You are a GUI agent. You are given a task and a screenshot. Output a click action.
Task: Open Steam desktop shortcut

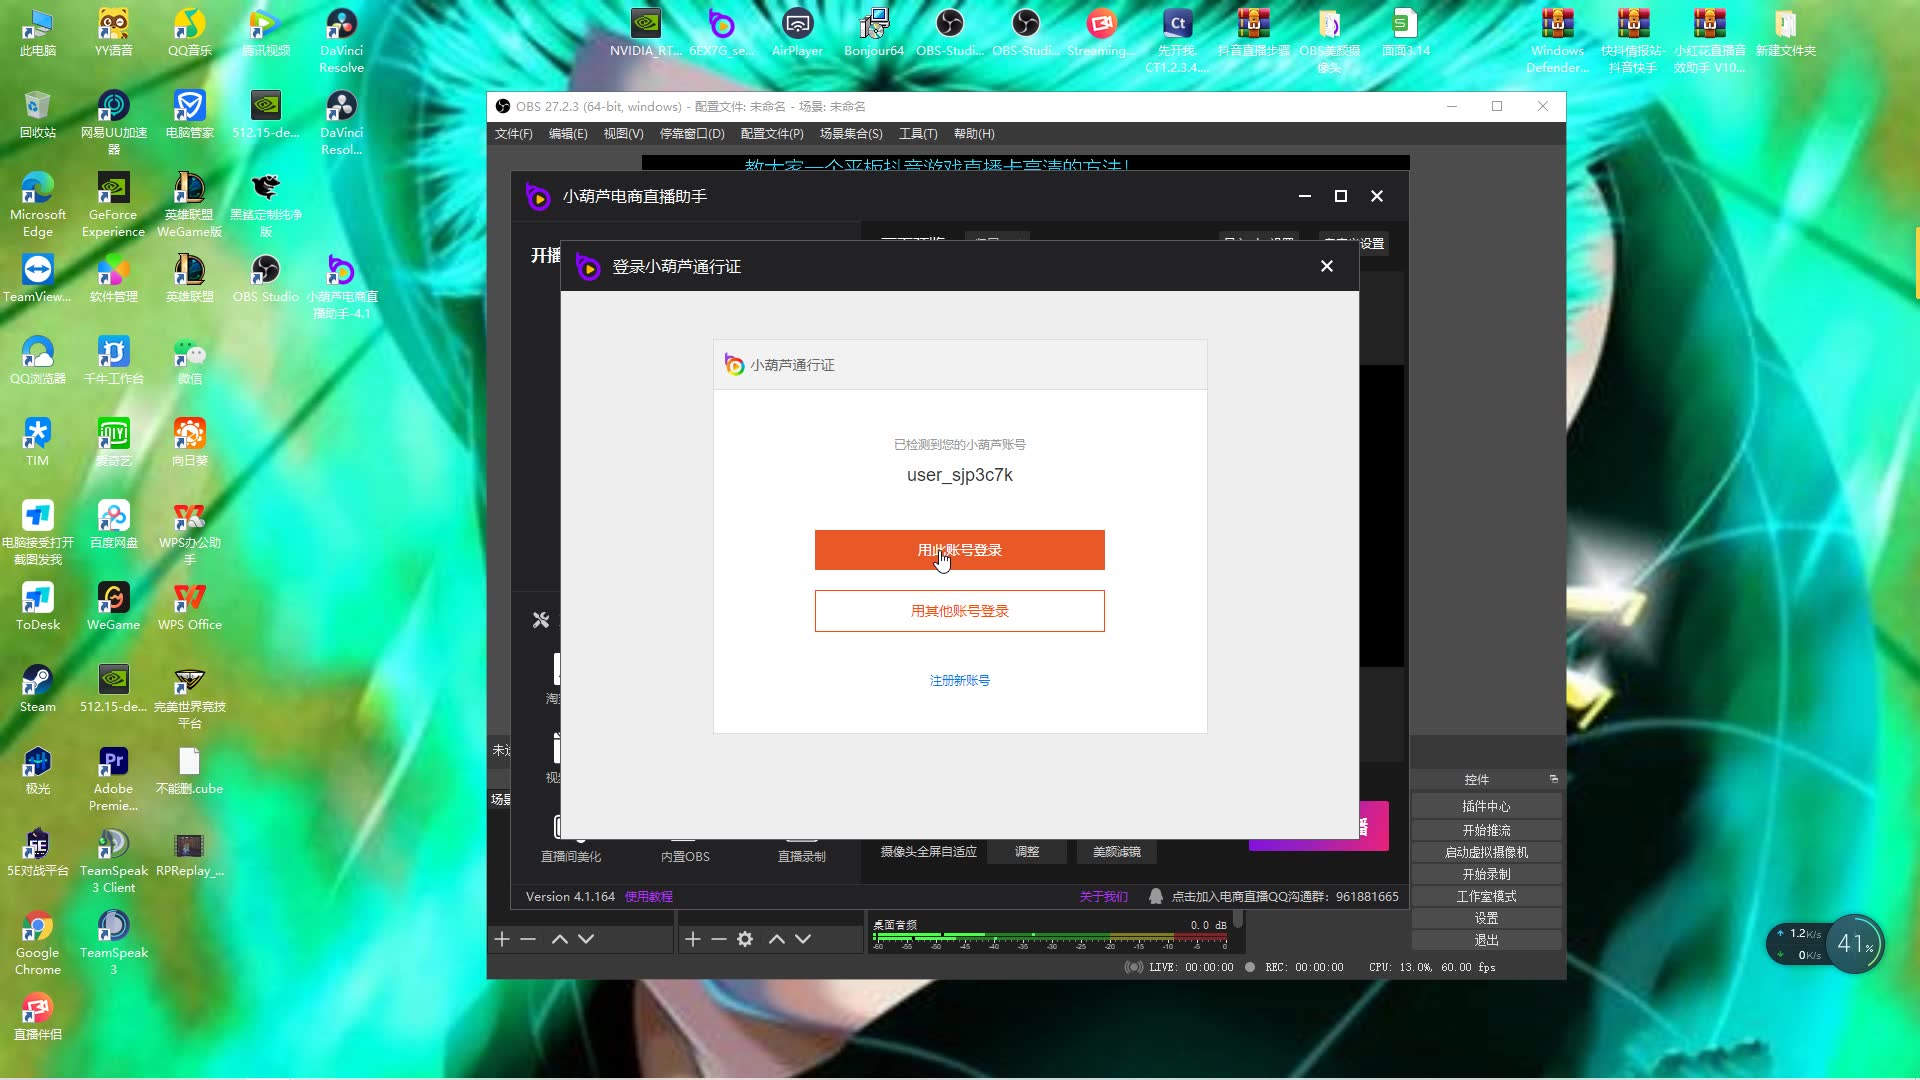point(38,688)
